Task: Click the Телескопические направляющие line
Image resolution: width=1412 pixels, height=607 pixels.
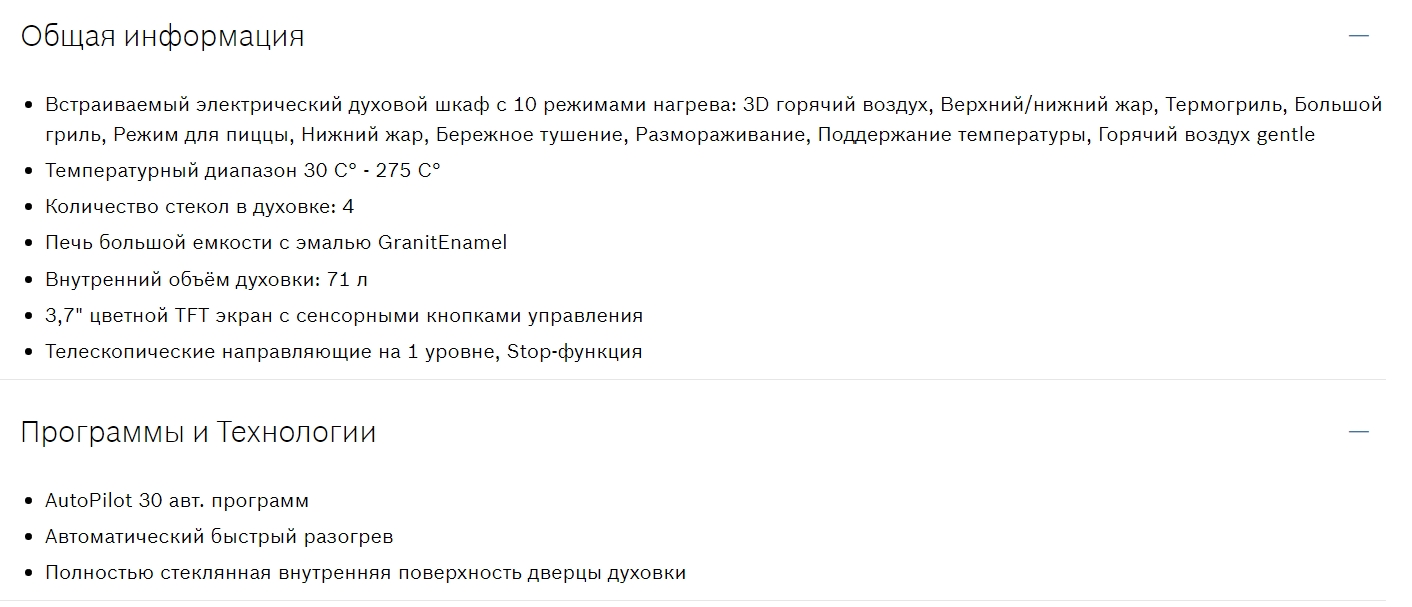Action: point(343,352)
